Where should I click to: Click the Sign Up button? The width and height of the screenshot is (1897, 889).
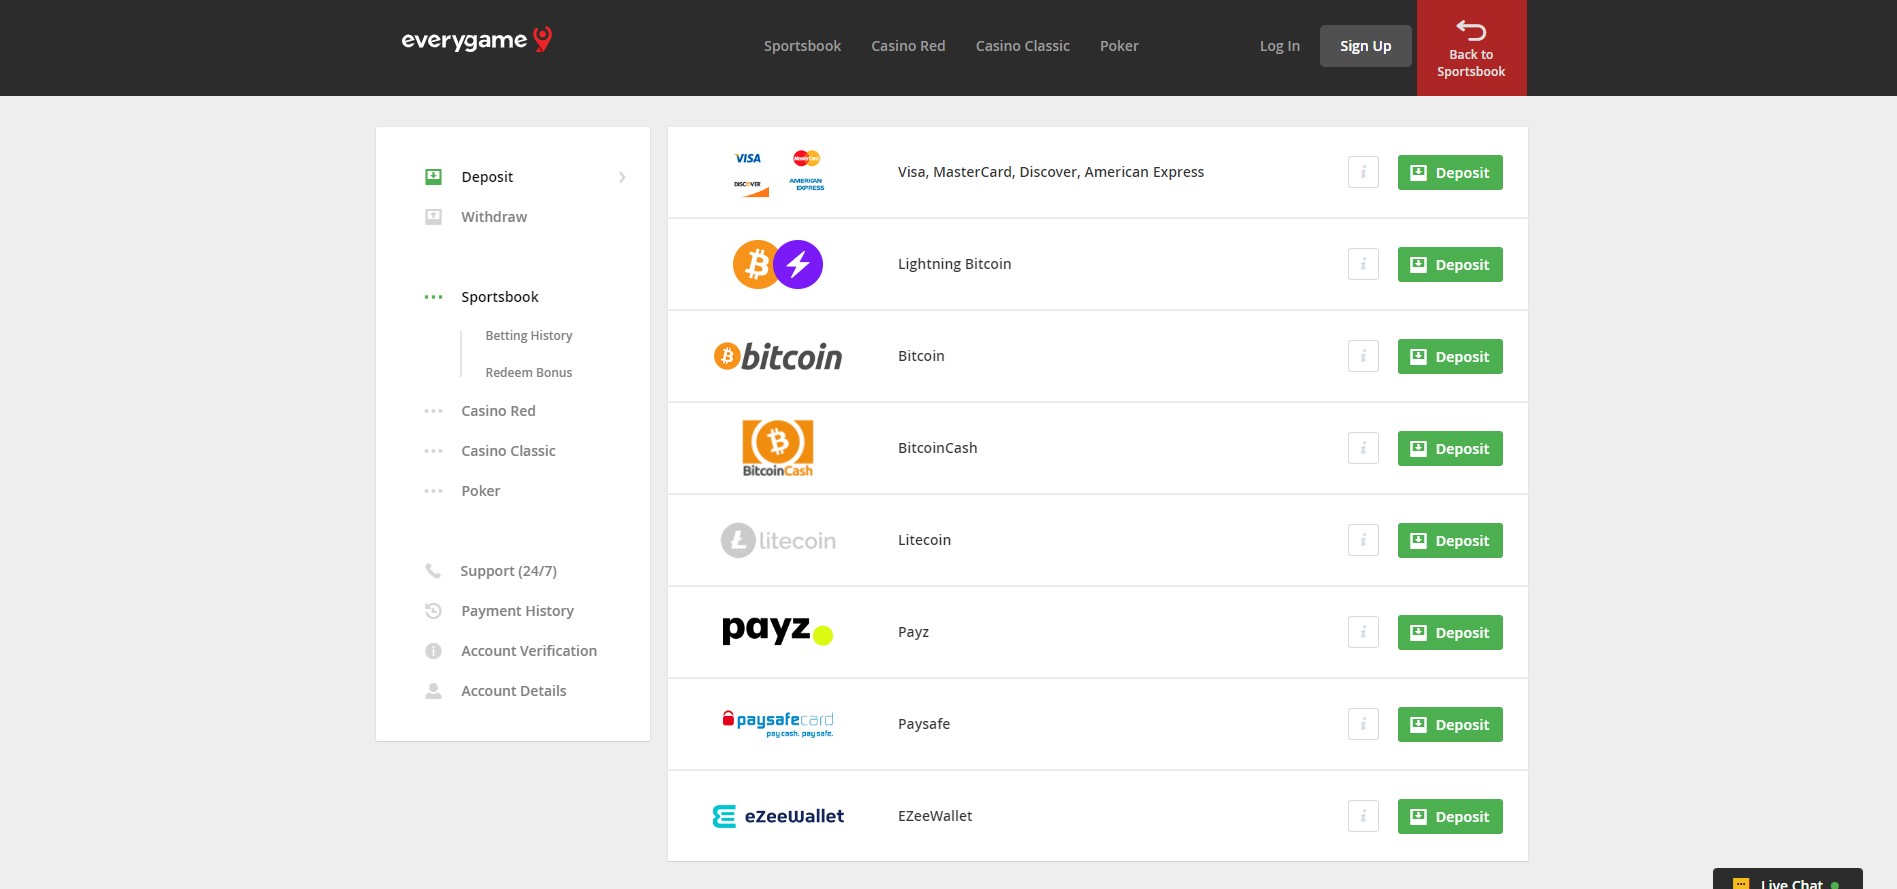click(1366, 46)
